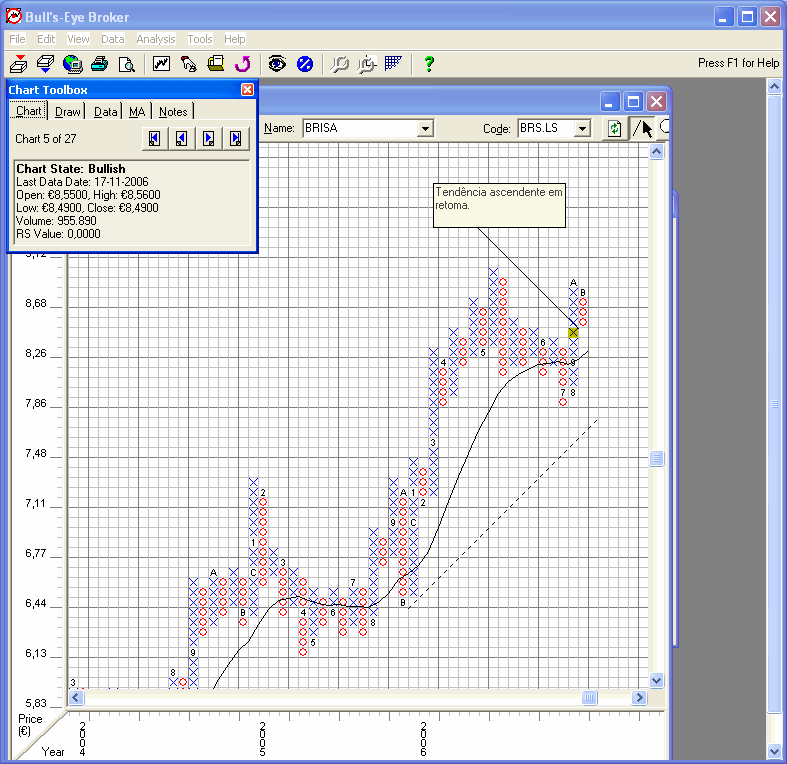Screen dimensions: 787x764
Task: Click the purple undo arrow icon
Action: [242, 64]
